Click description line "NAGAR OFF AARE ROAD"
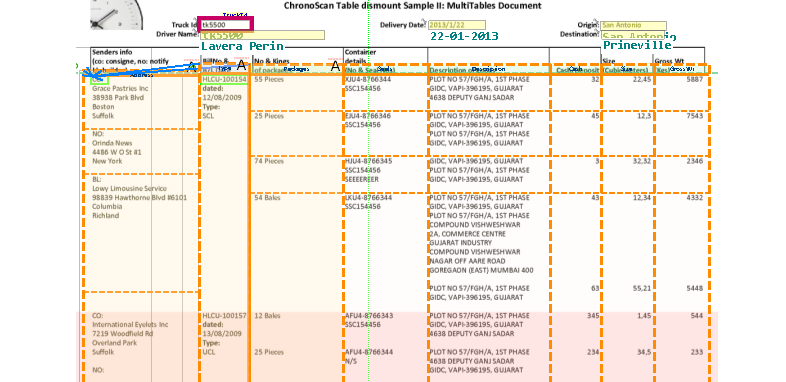The image size is (786, 382). click(x=468, y=261)
